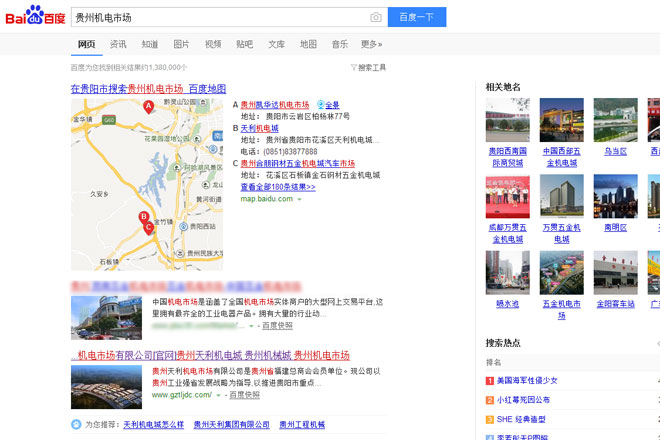The height and width of the screenshot is (440, 660).
Task: Click 黔灵山公园 park icon on map
Action: point(203,102)
